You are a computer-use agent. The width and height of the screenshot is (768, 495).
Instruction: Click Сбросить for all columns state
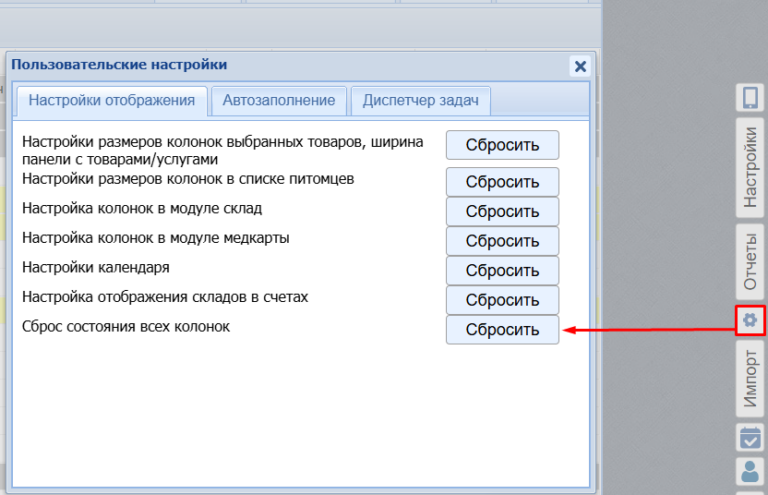502,330
